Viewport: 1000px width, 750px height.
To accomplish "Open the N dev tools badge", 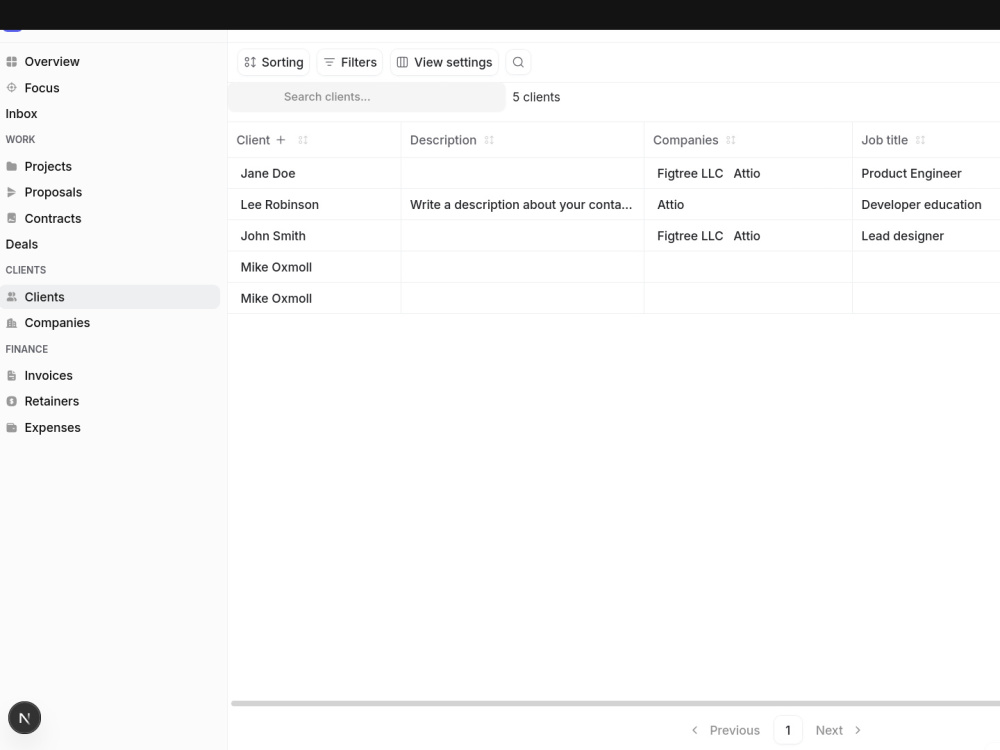I will pyautogui.click(x=24, y=718).
